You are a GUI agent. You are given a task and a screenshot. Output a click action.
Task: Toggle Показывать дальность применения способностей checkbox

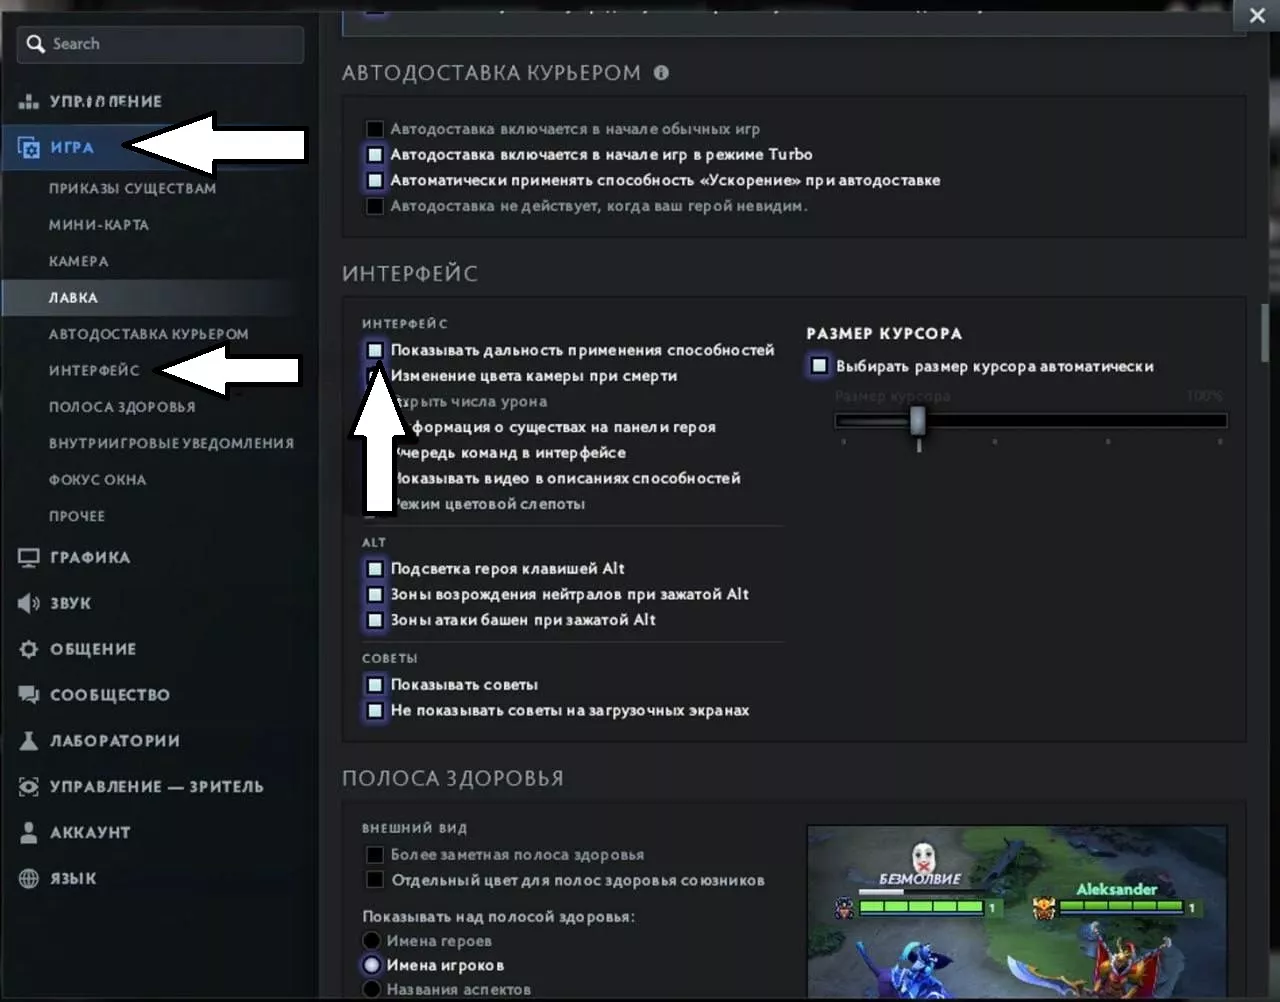pos(374,350)
